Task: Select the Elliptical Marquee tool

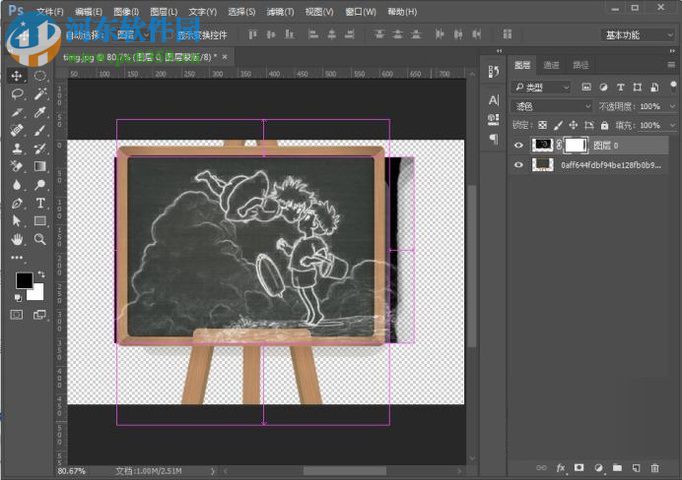Action: (40, 76)
